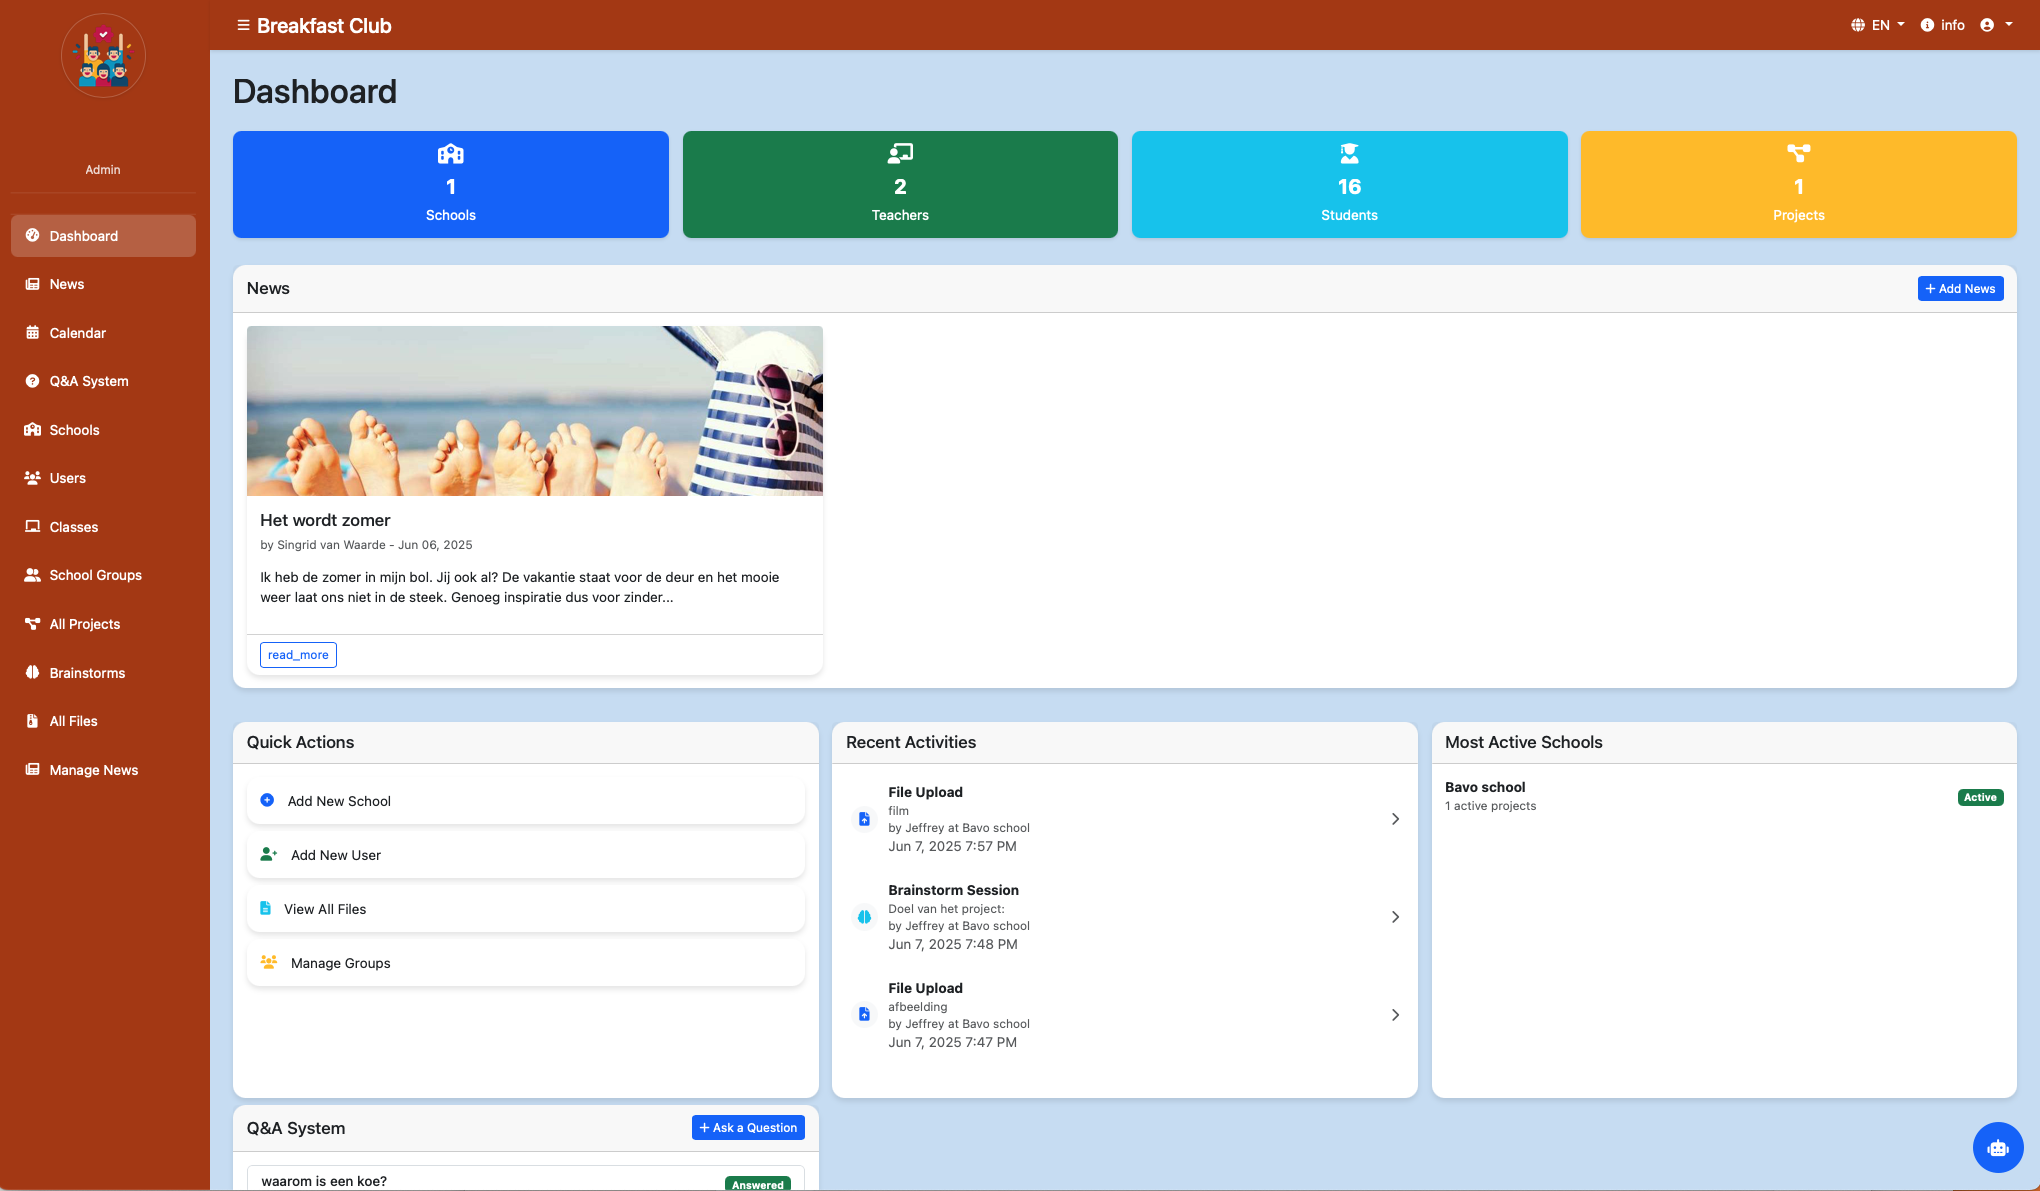Image resolution: width=2040 pixels, height=1191 pixels.
Task: Open Brainstorms in sidebar
Action: 87,673
